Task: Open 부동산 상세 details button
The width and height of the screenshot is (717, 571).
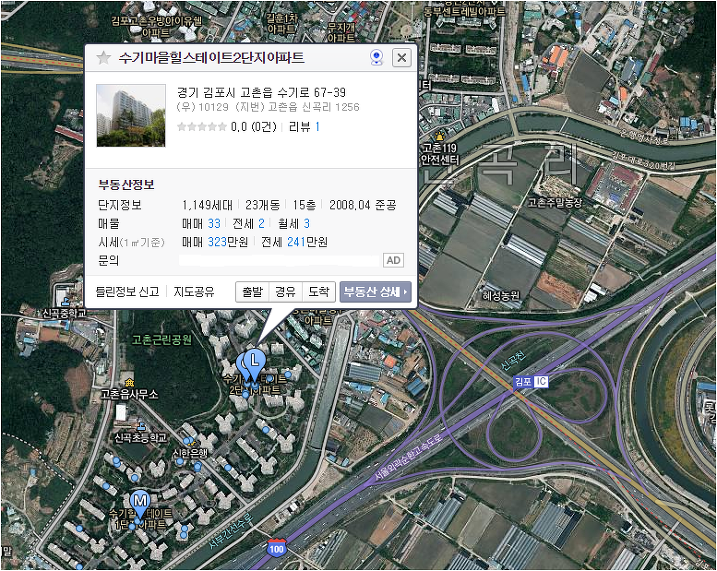Action: (x=375, y=292)
